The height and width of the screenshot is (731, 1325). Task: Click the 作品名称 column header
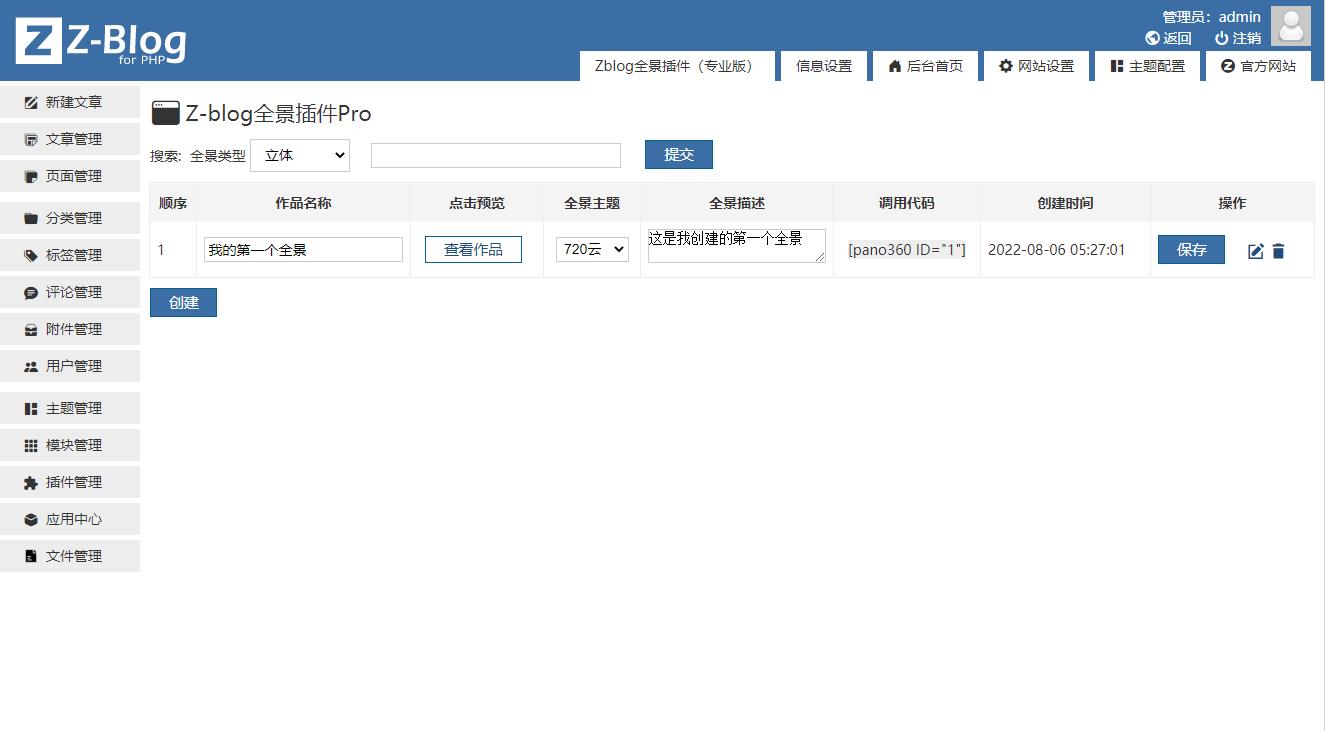click(x=303, y=203)
